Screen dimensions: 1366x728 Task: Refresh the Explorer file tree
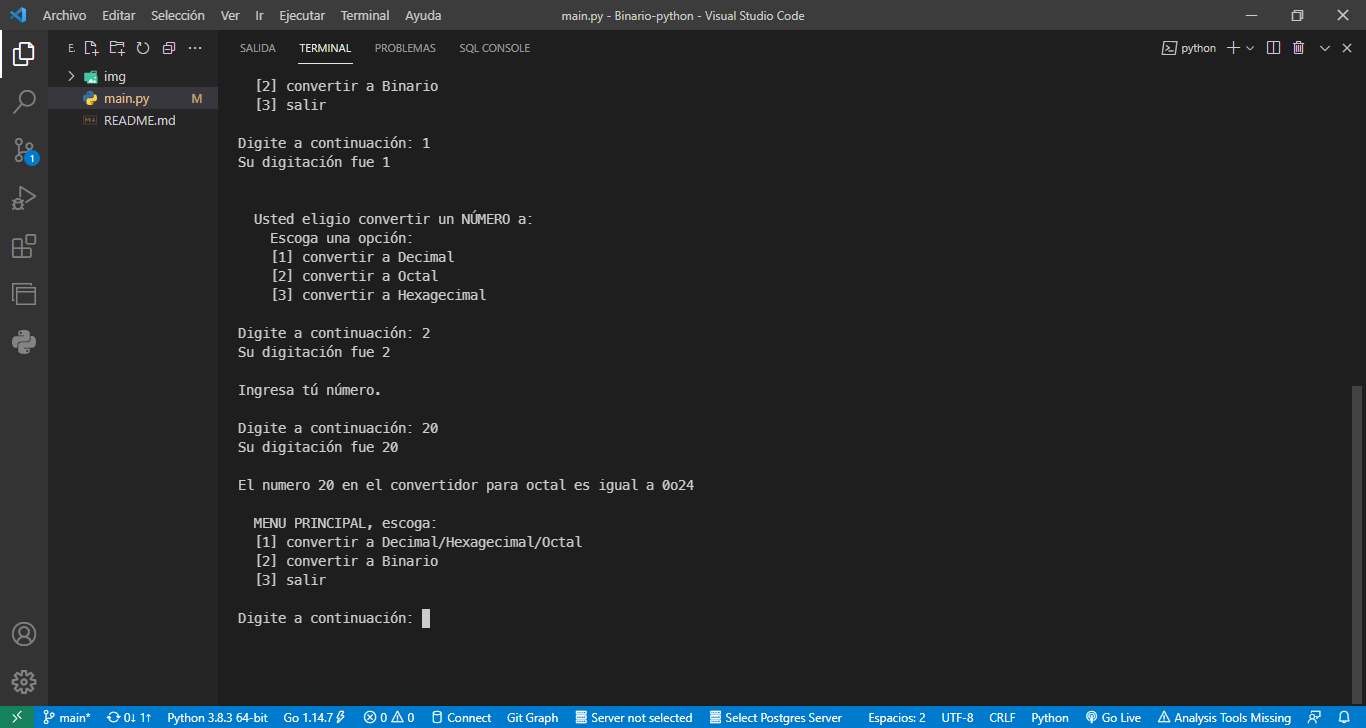point(143,48)
